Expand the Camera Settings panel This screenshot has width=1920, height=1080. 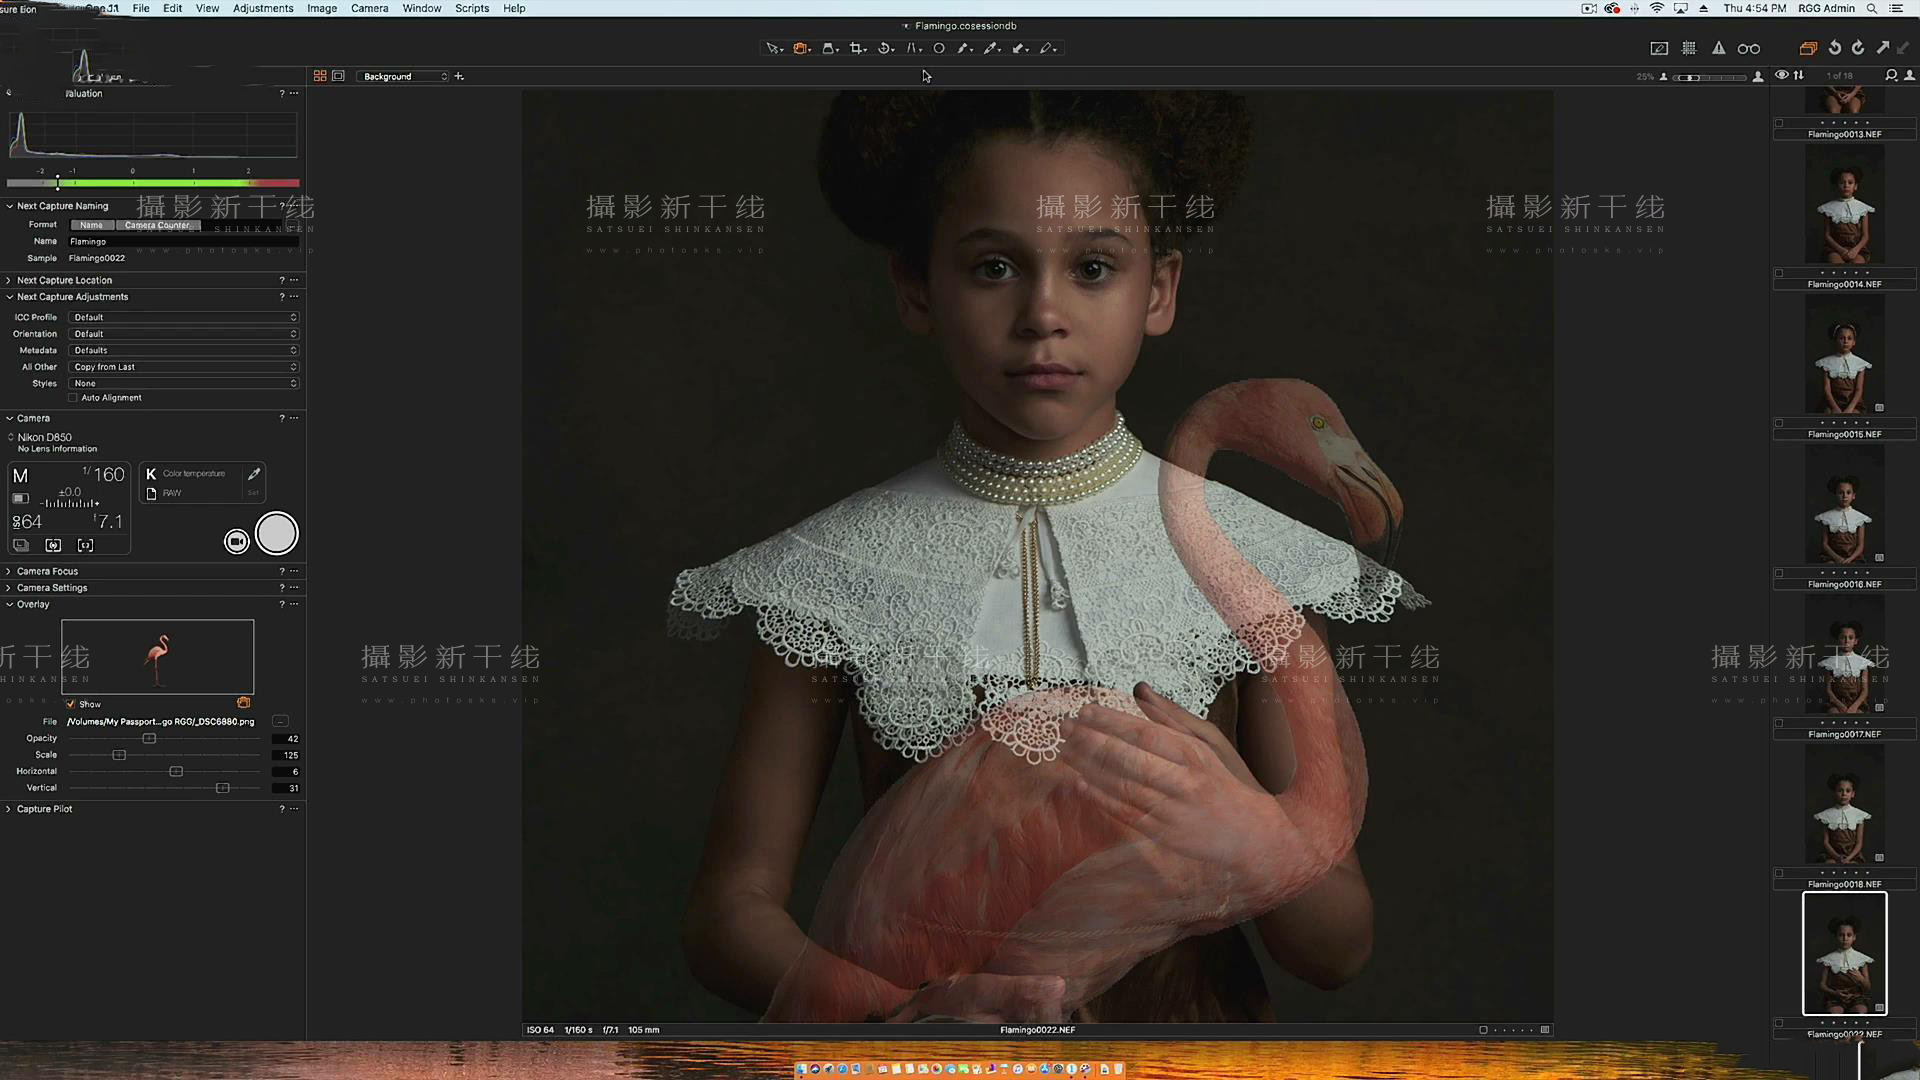click(x=9, y=588)
